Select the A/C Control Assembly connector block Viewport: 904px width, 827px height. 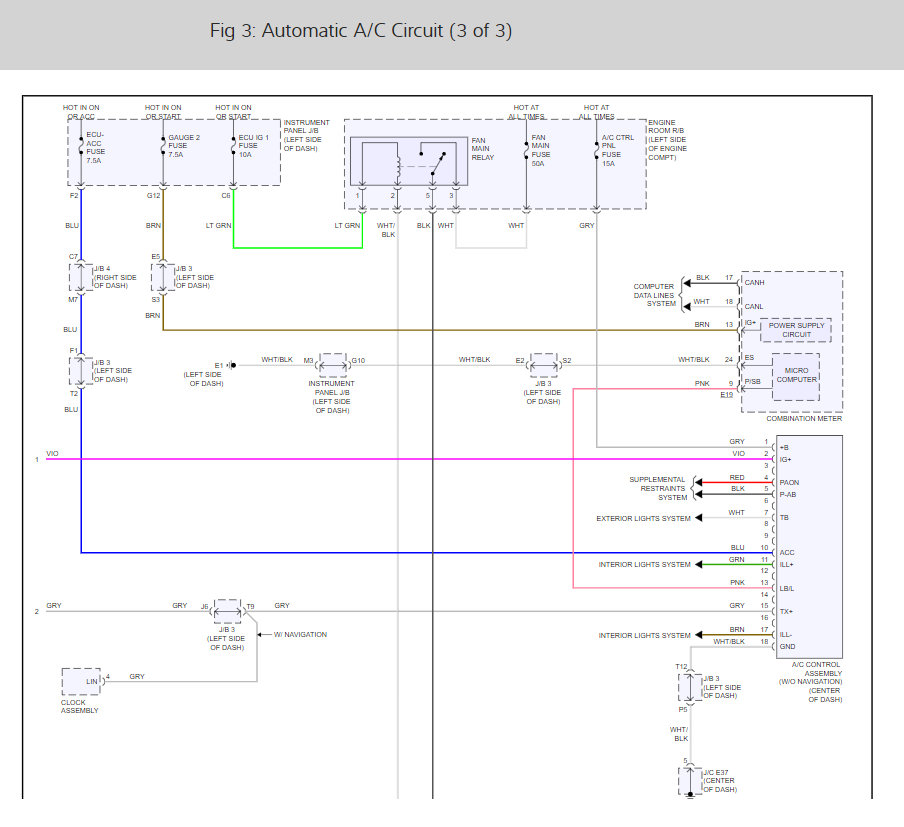pyautogui.click(x=809, y=547)
